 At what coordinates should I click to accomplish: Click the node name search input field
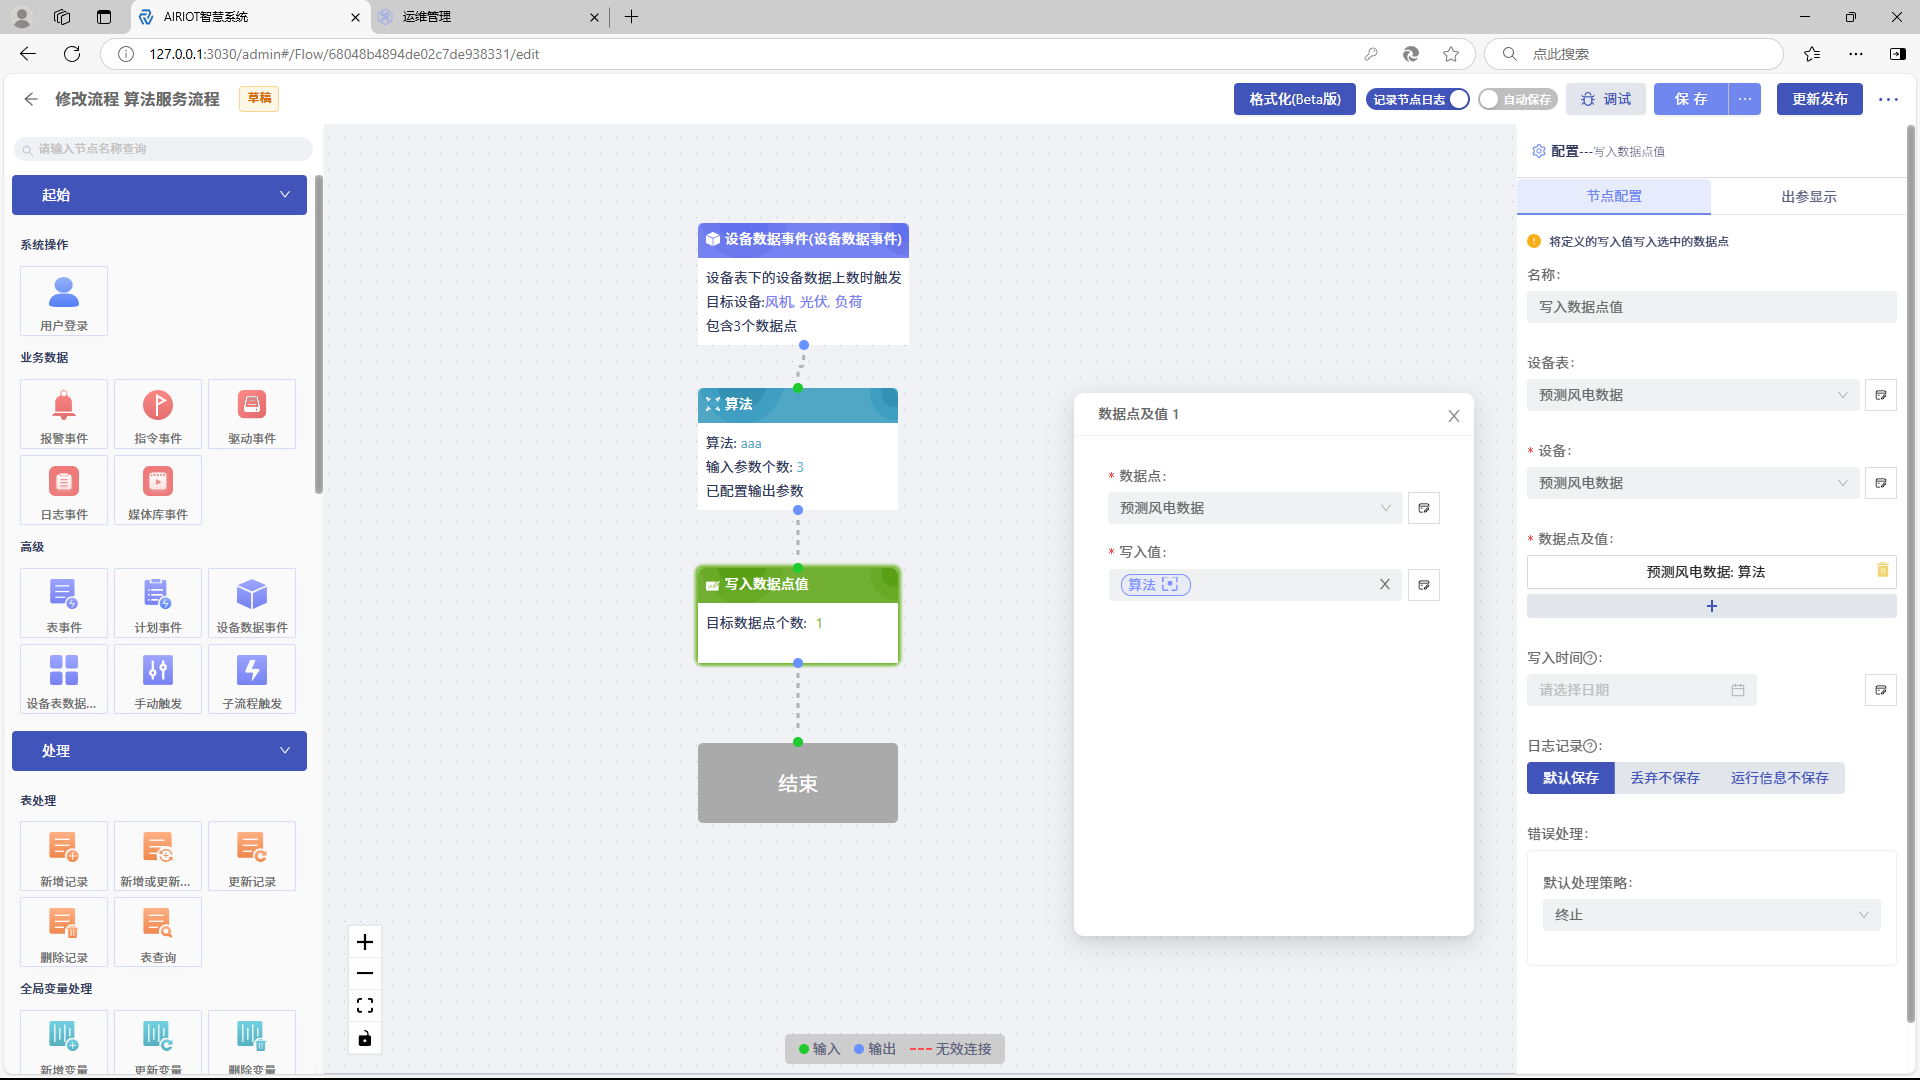(x=165, y=149)
